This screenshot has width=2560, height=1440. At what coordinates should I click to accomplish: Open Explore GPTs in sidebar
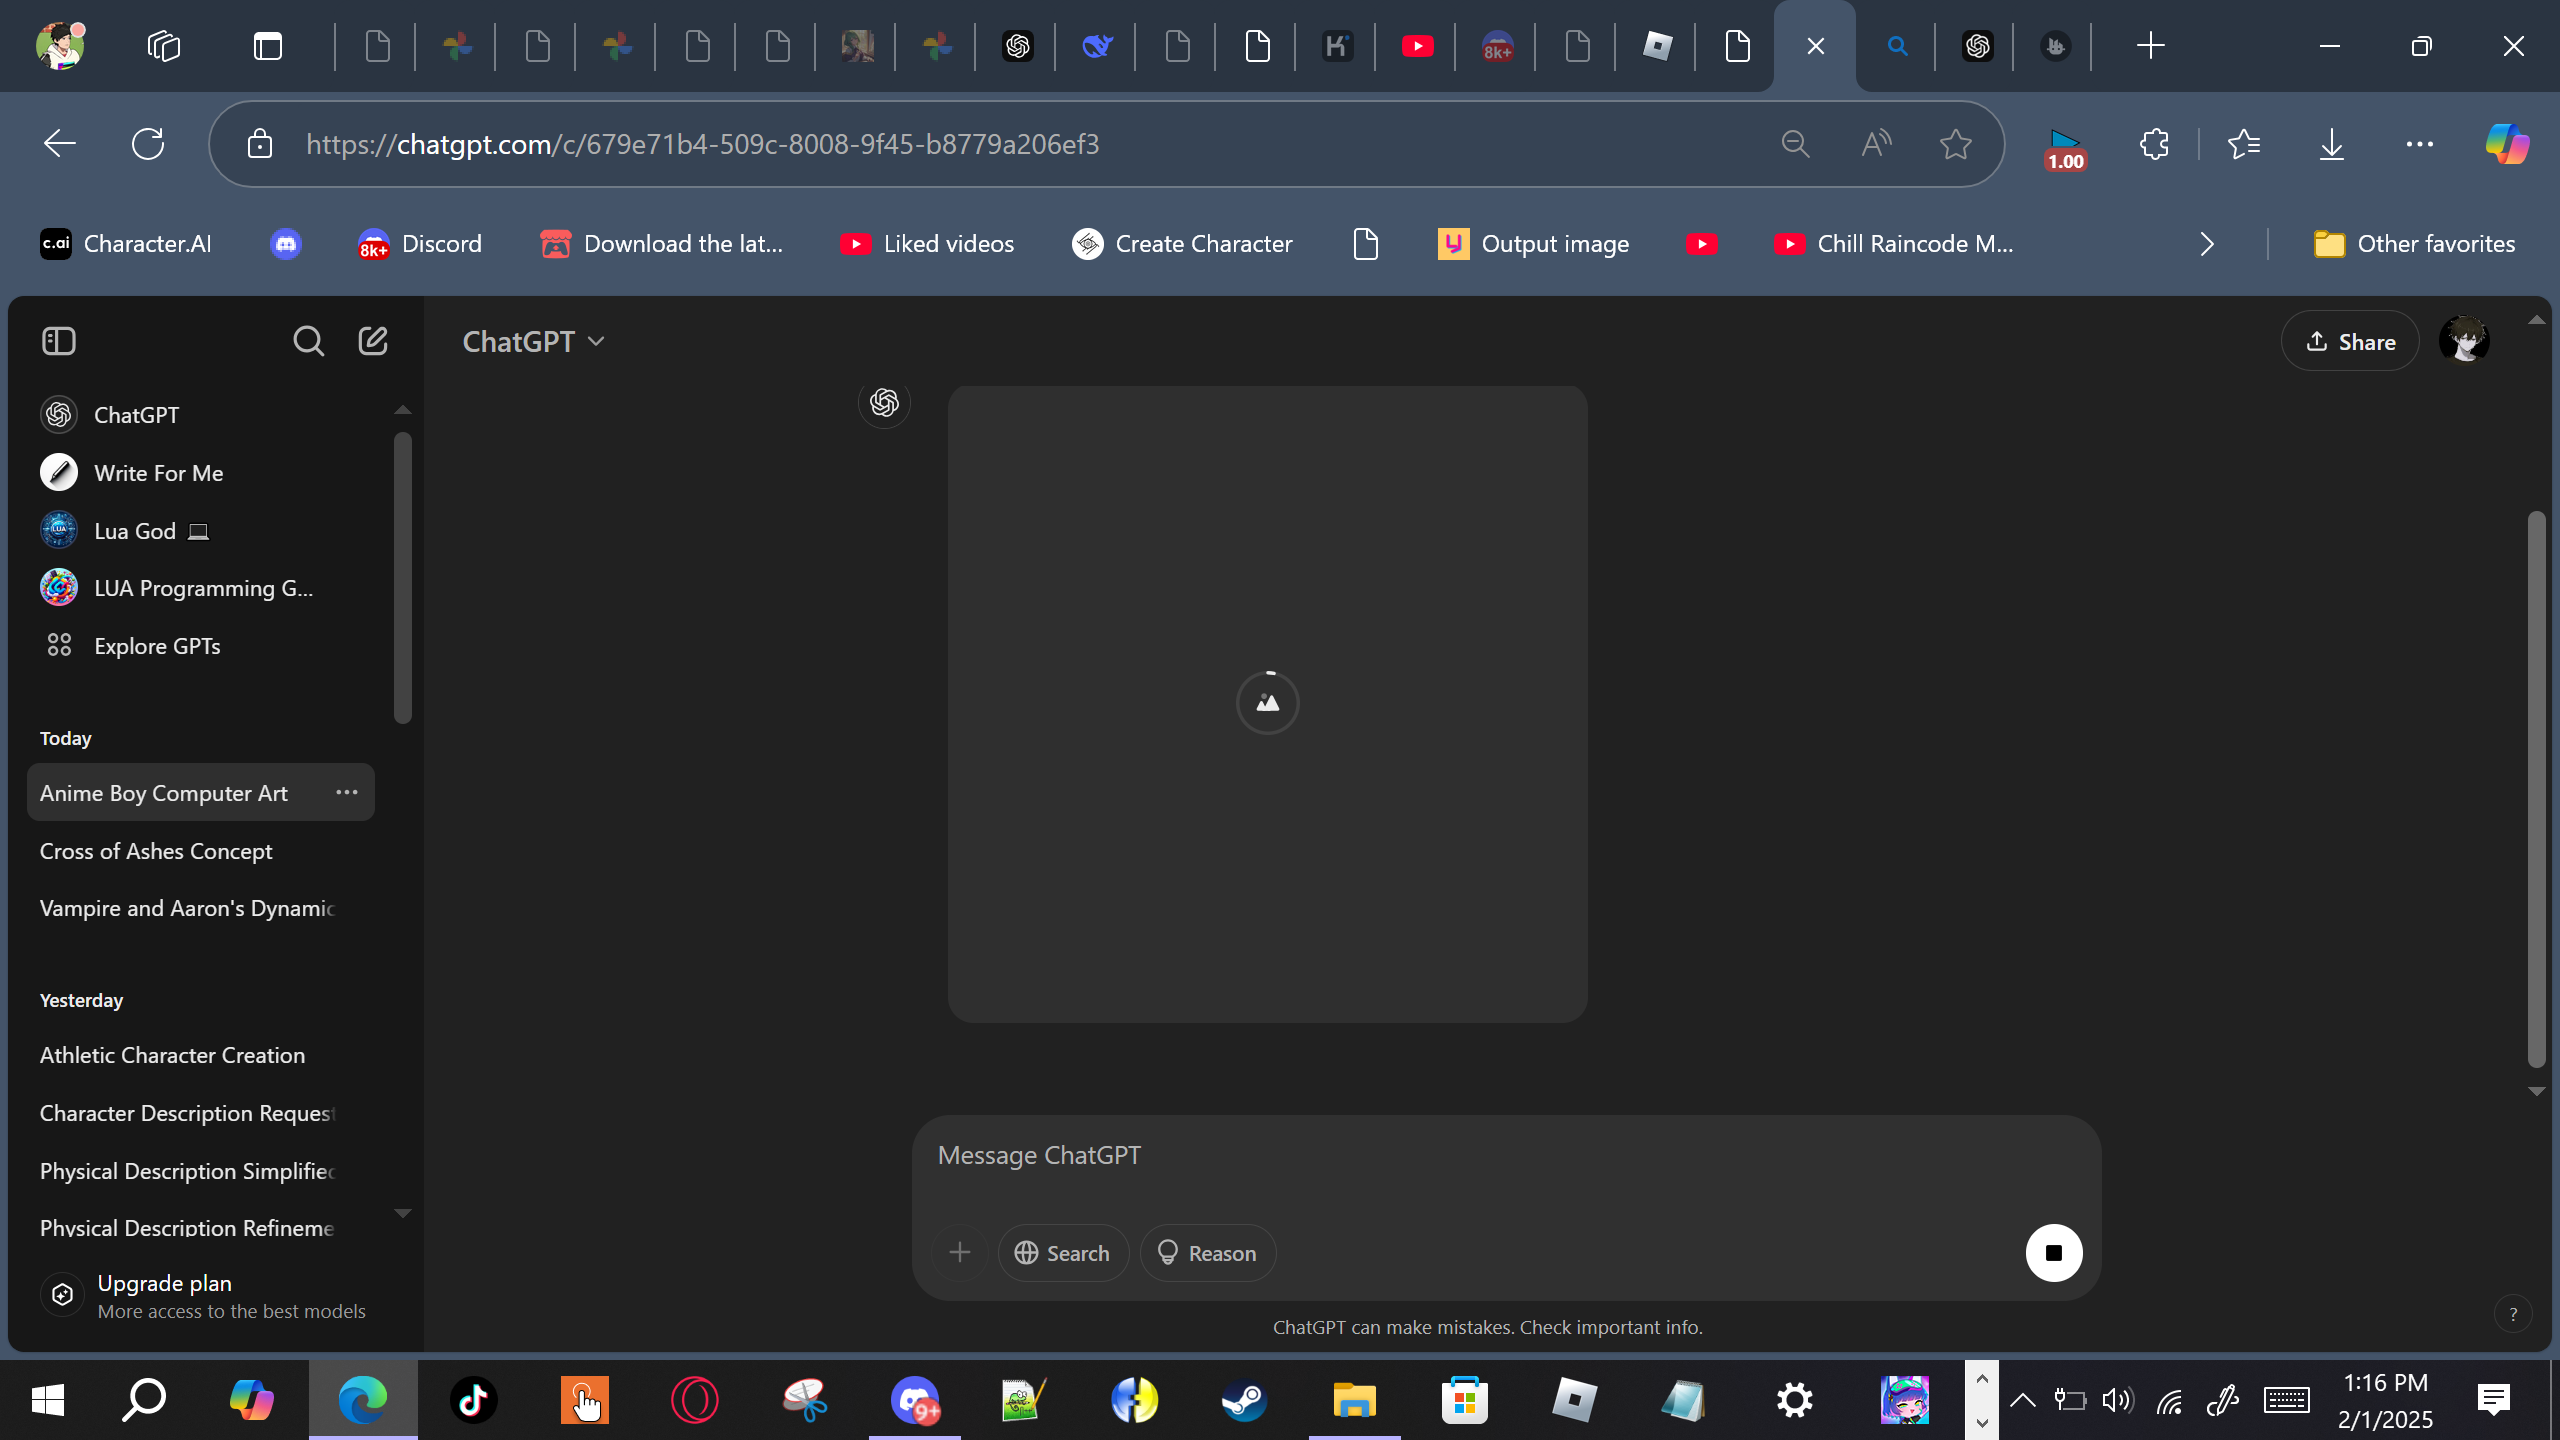157,646
